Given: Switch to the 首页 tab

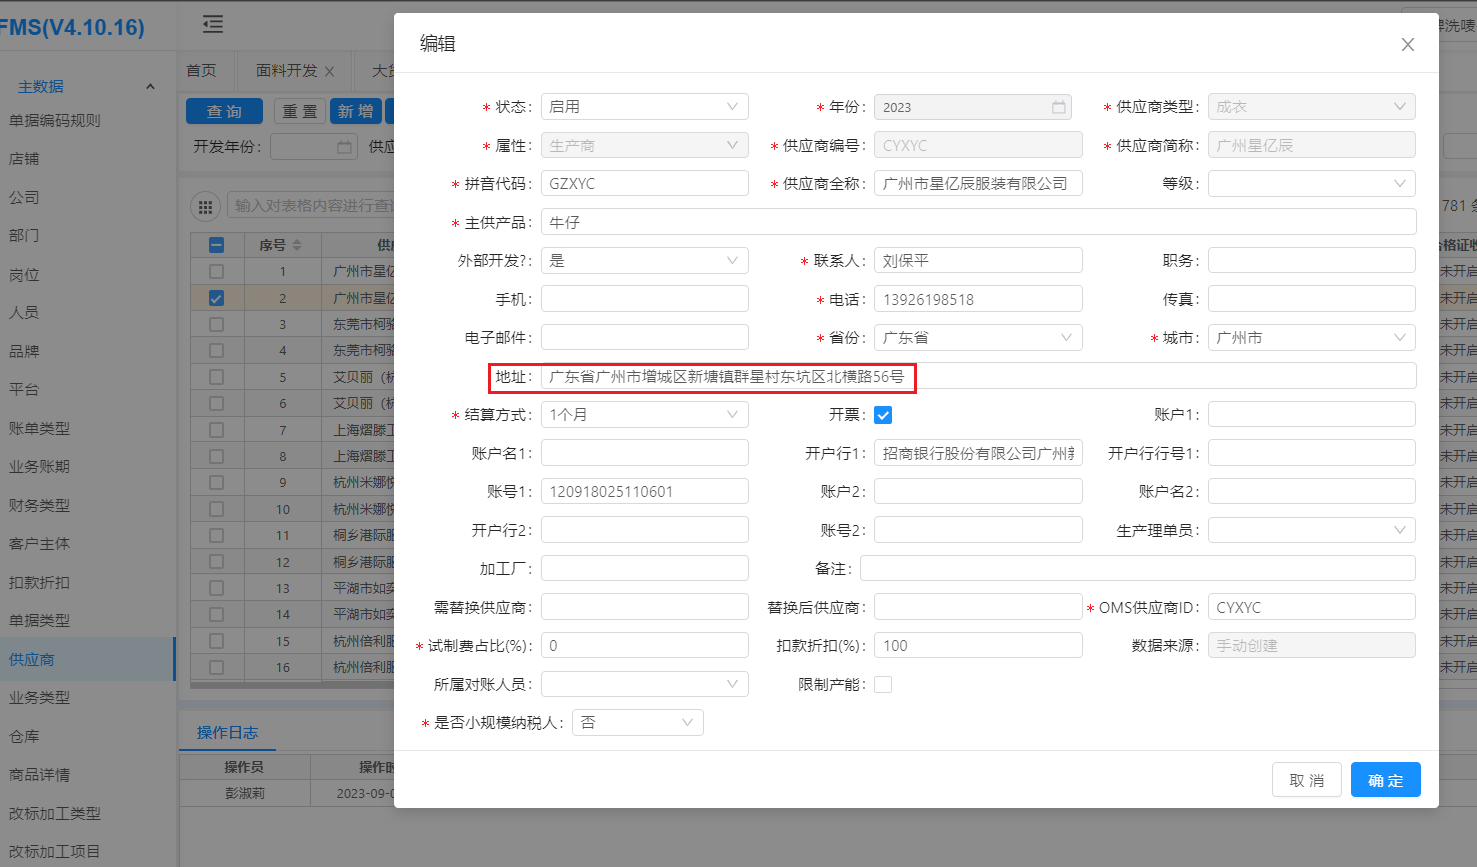Looking at the screenshot, I should click(201, 71).
